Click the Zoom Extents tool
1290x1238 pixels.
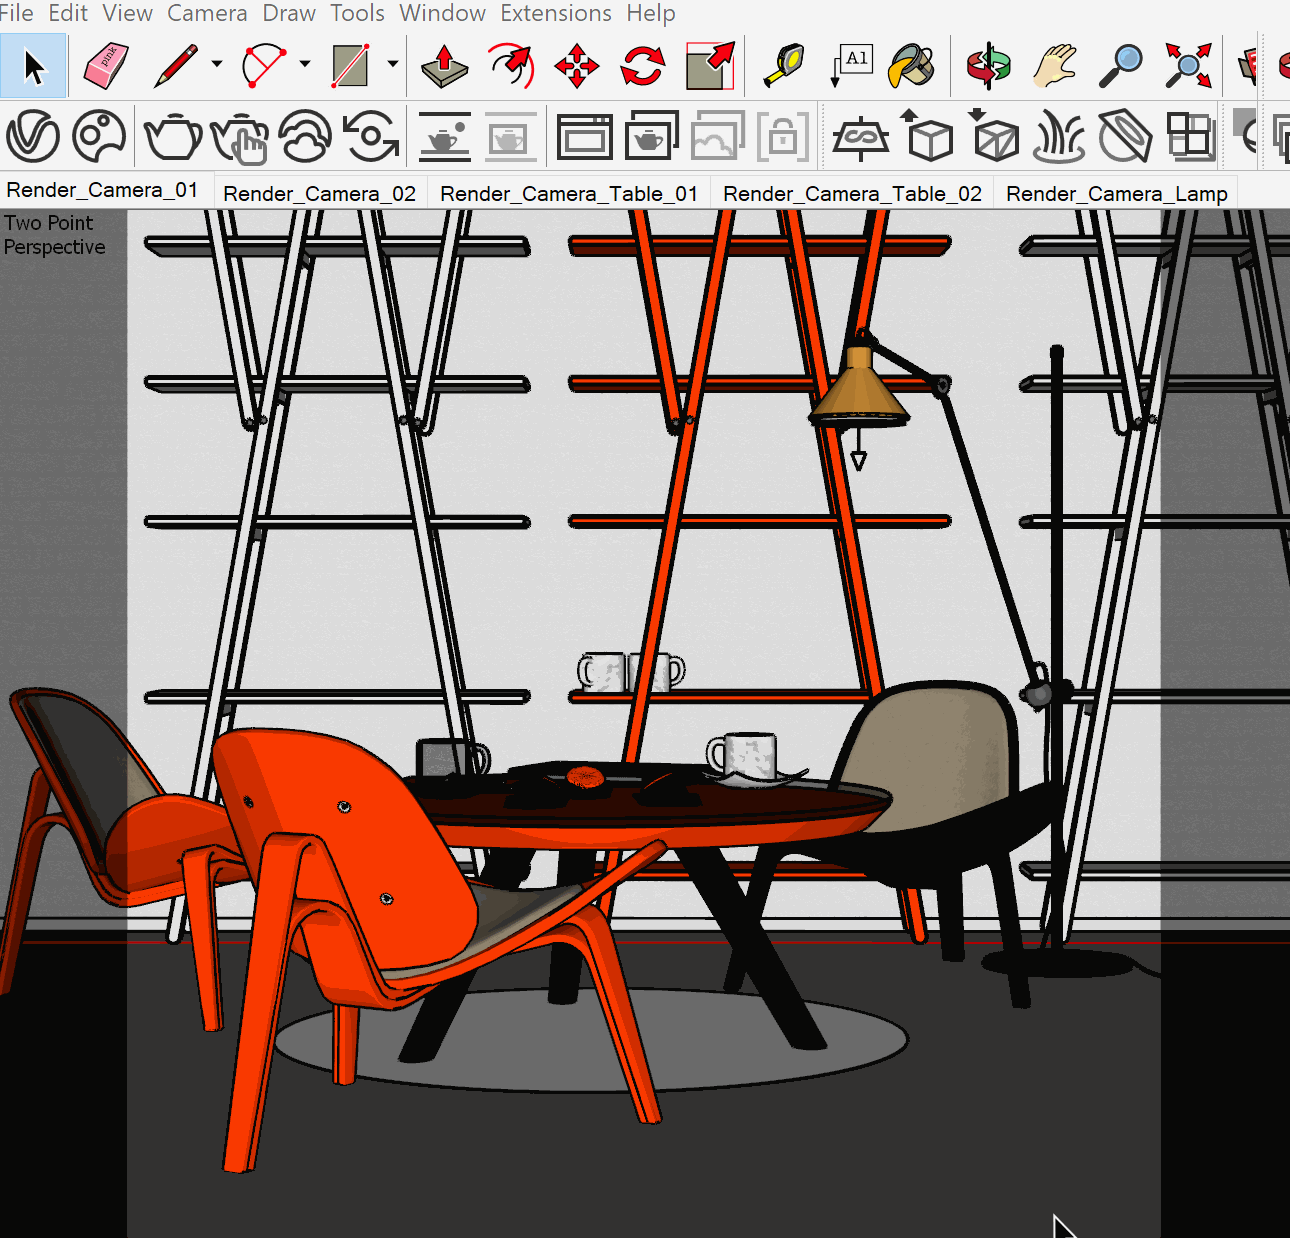(x=1188, y=66)
